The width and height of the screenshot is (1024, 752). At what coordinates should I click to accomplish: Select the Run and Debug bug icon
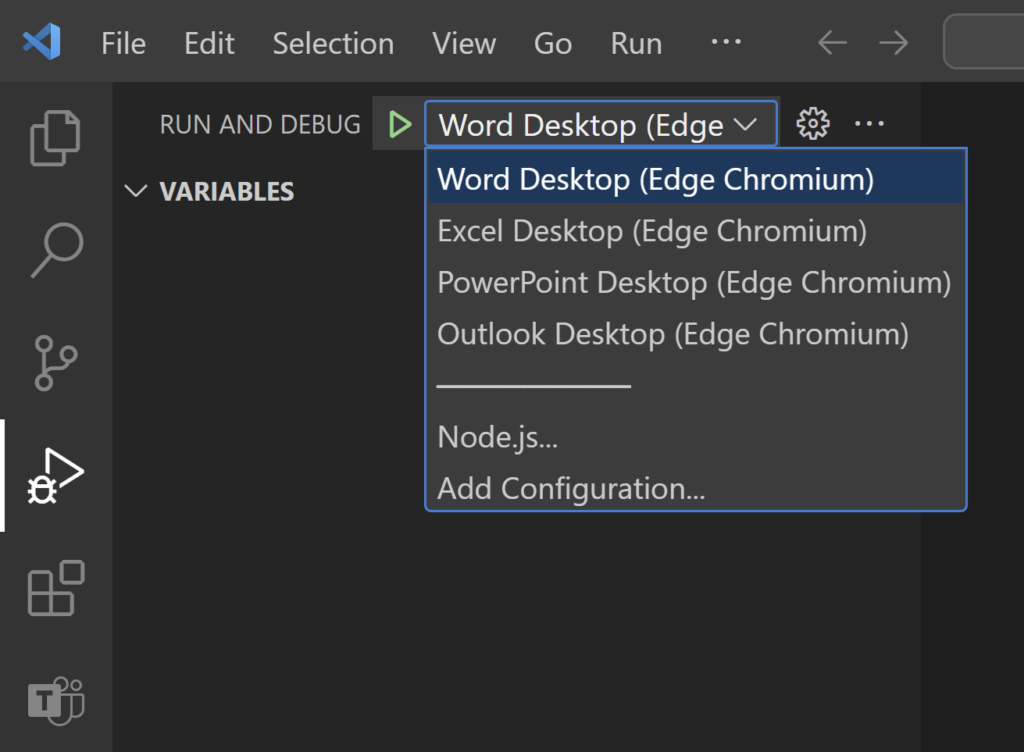point(55,475)
